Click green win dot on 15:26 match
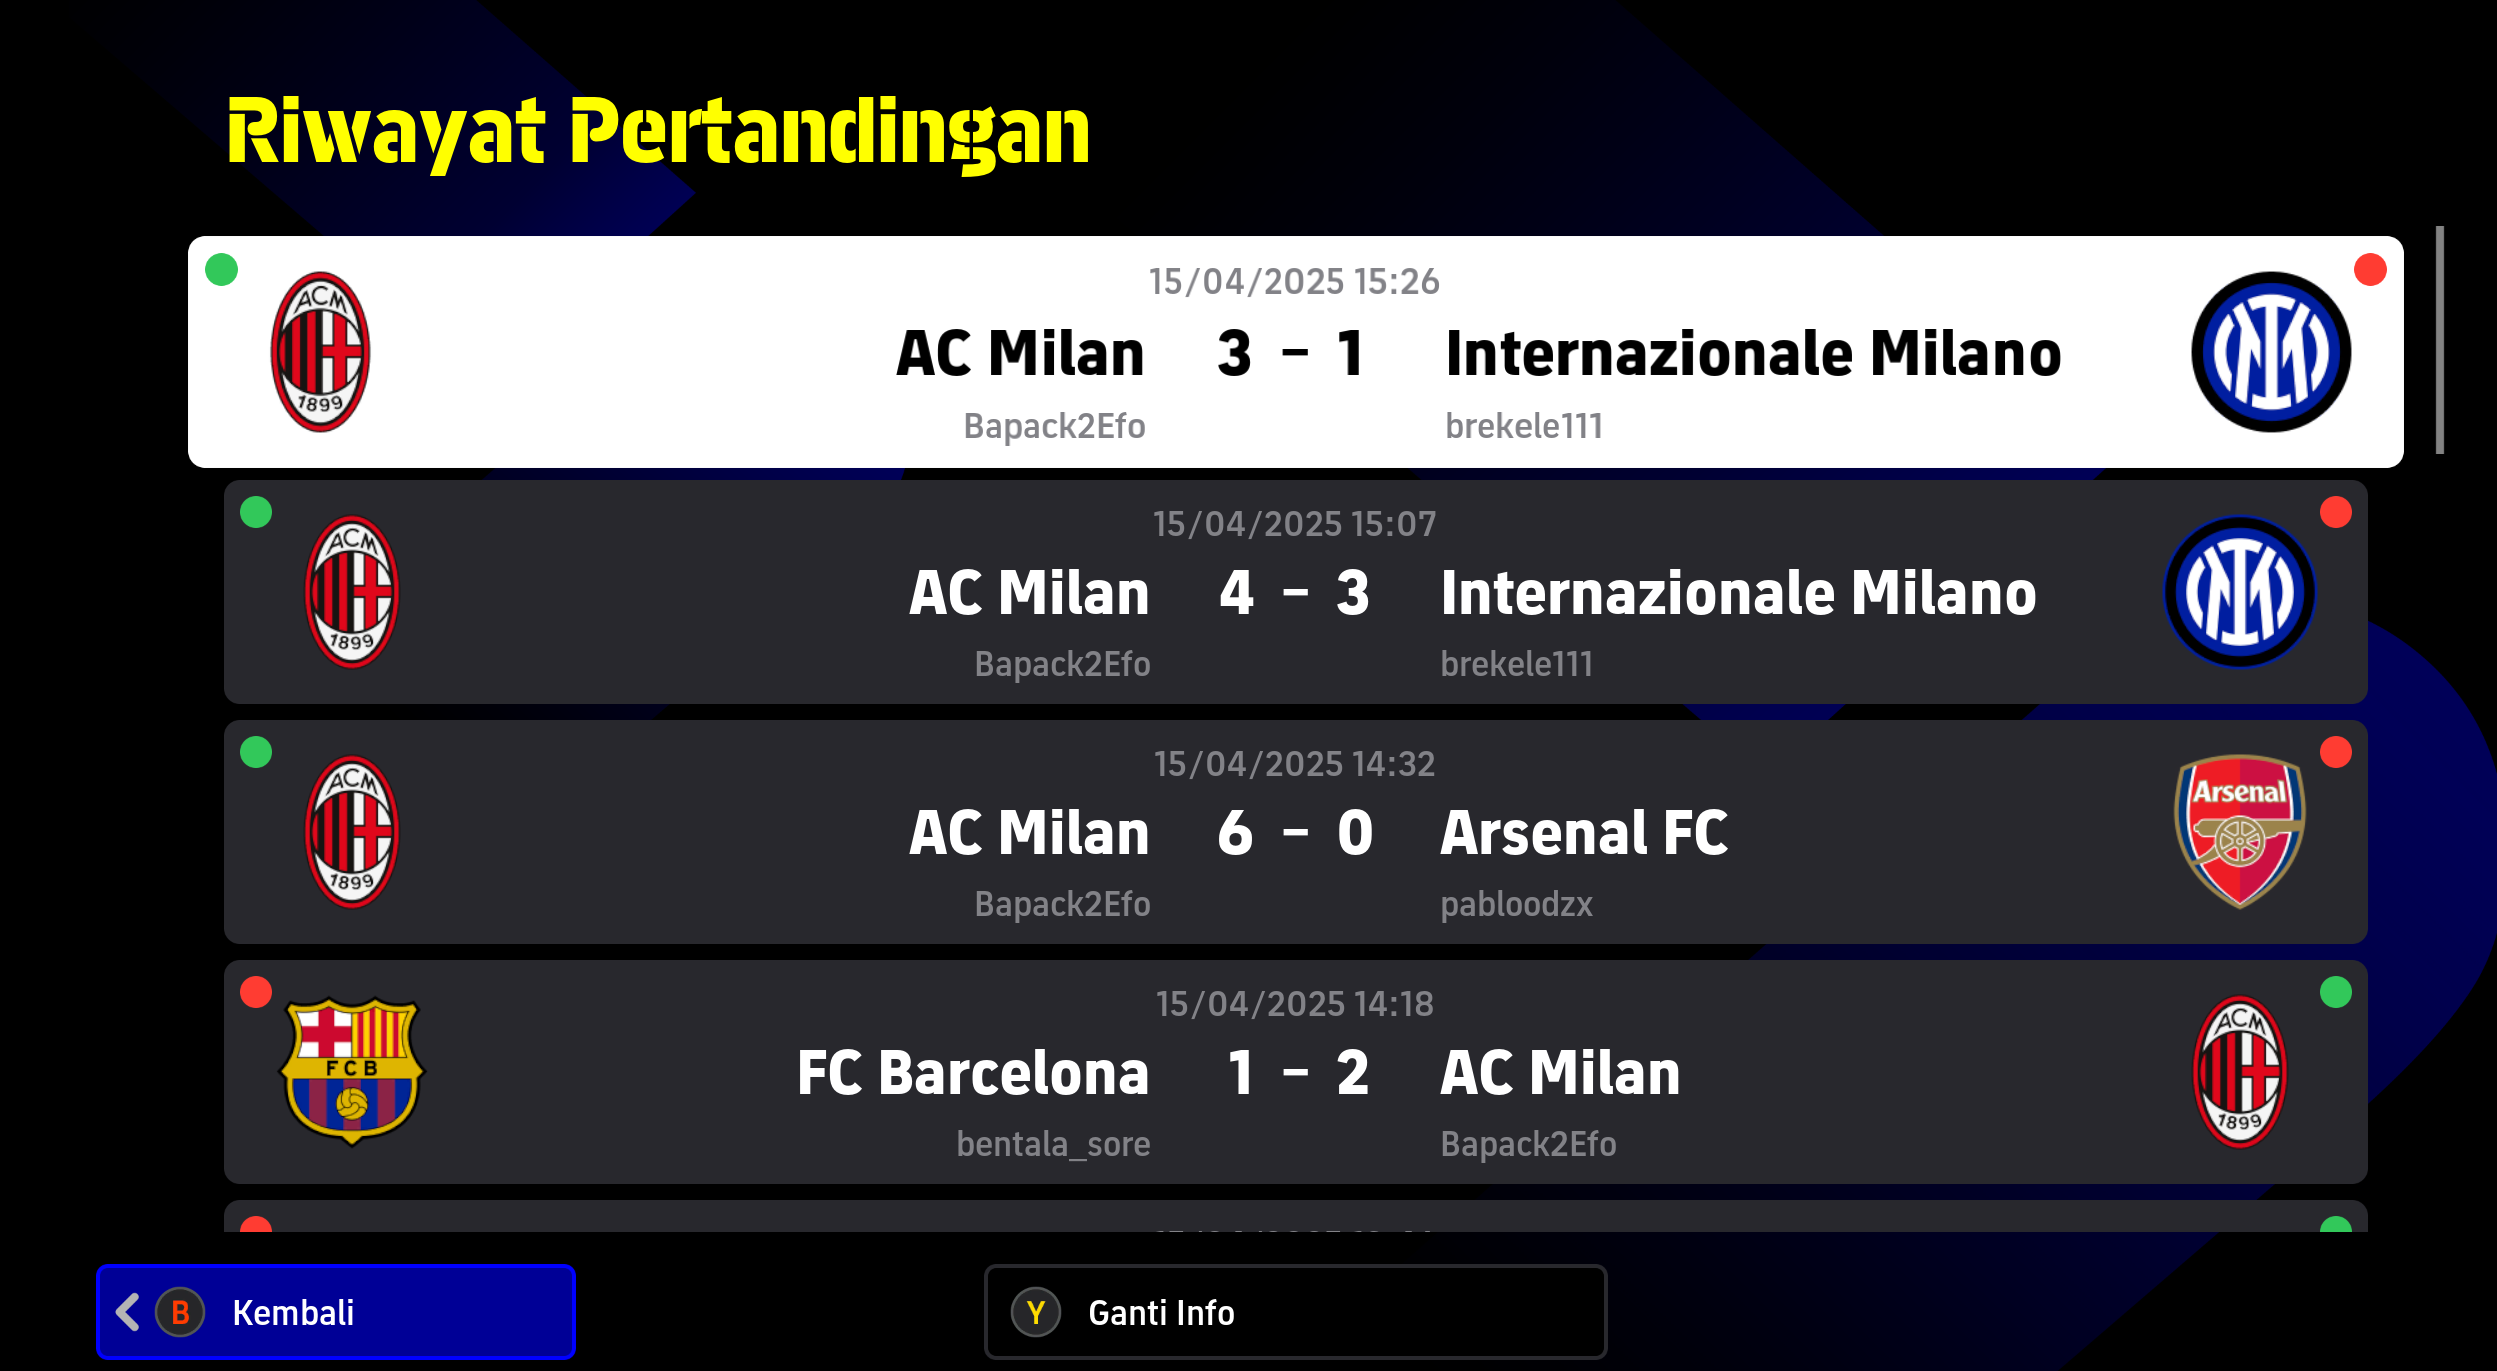The width and height of the screenshot is (2497, 1371). coord(221,269)
